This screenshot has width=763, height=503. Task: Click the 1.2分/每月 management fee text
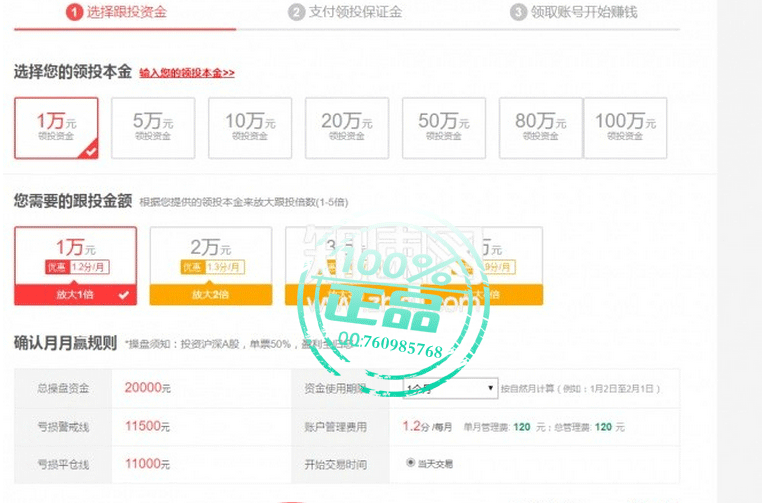coord(427,427)
